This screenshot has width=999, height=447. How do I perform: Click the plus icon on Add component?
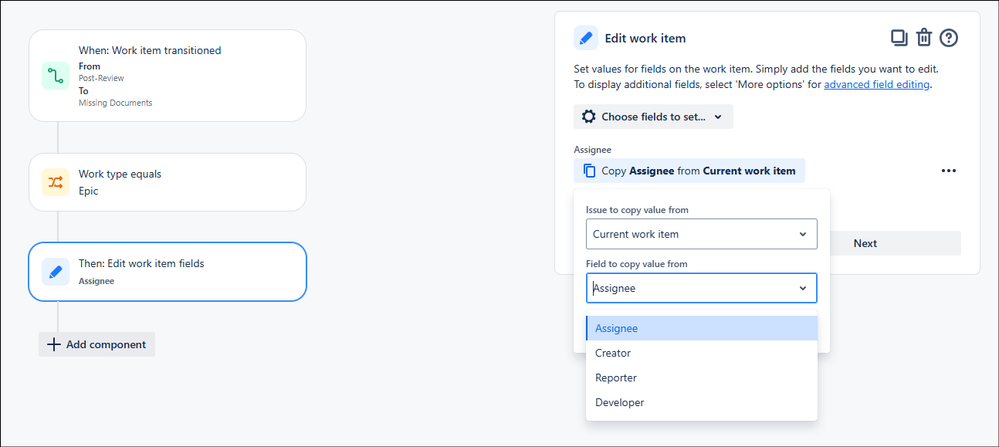click(x=54, y=344)
